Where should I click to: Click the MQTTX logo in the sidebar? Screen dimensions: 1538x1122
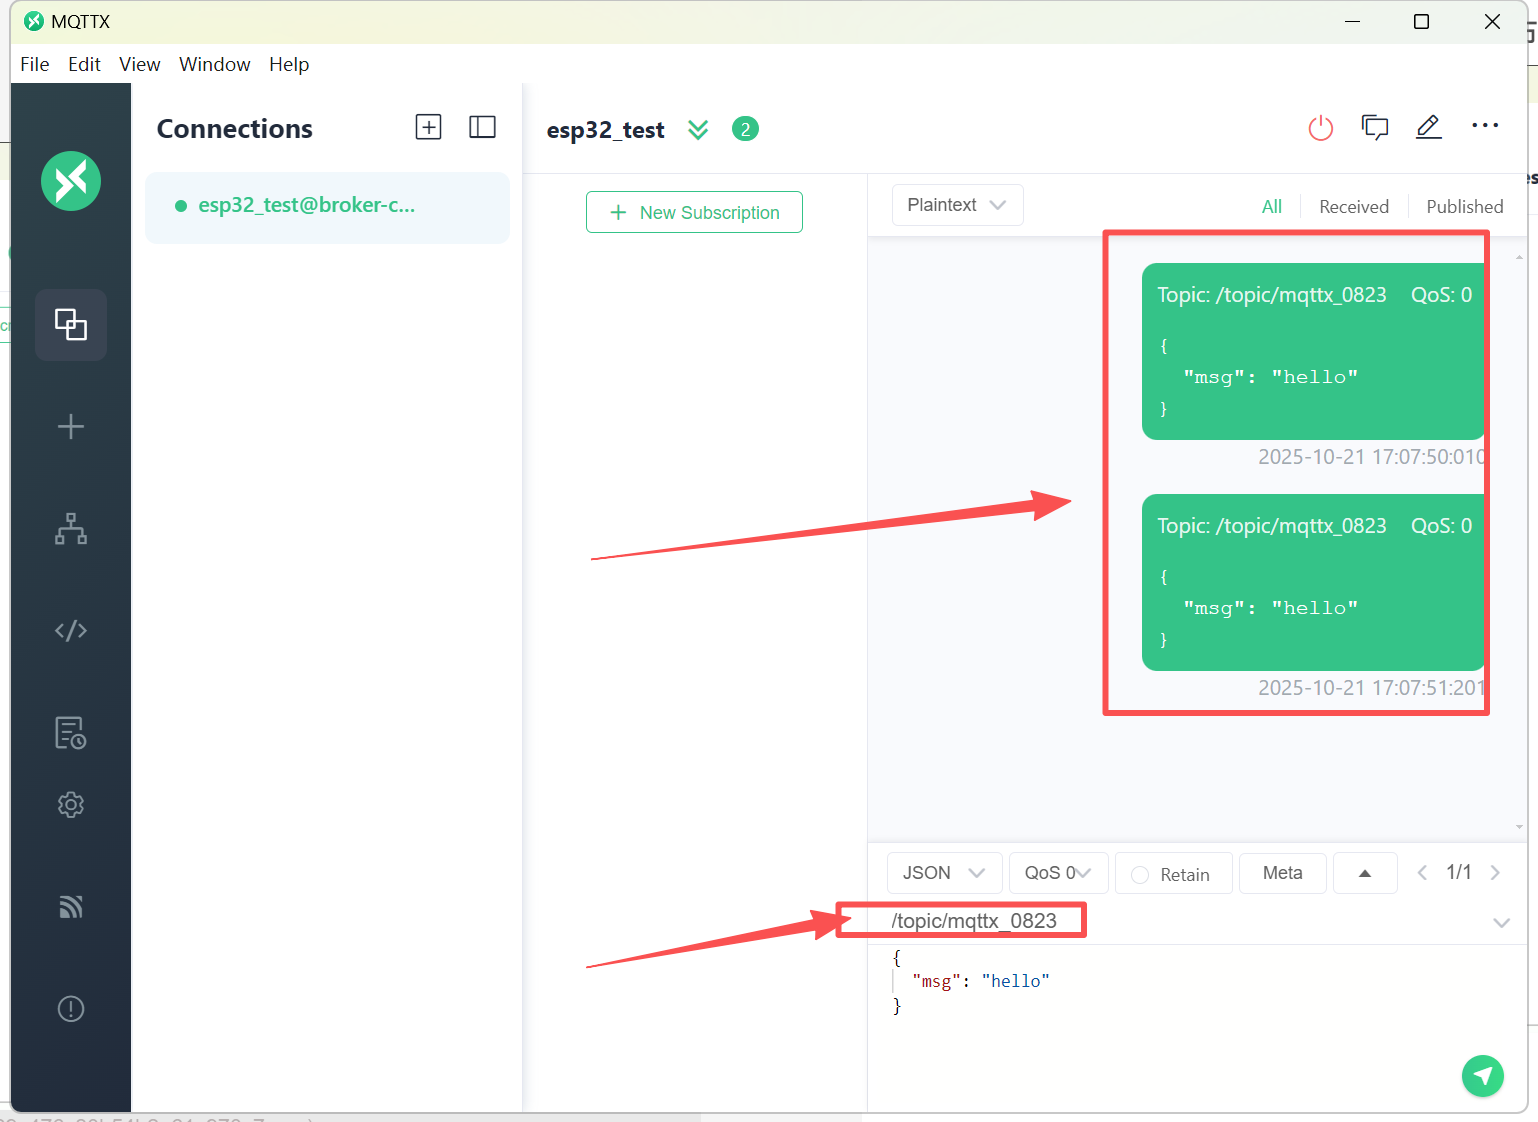[x=71, y=181]
